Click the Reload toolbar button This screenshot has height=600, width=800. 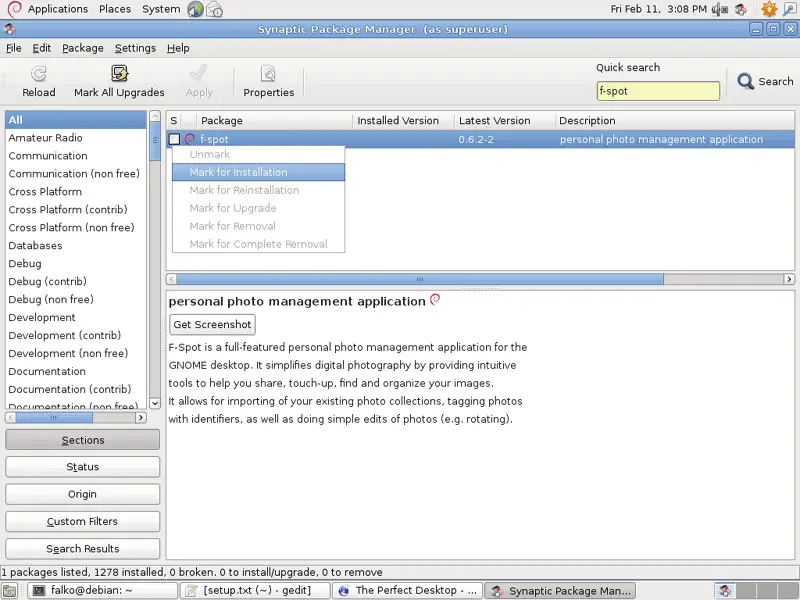coord(39,82)
